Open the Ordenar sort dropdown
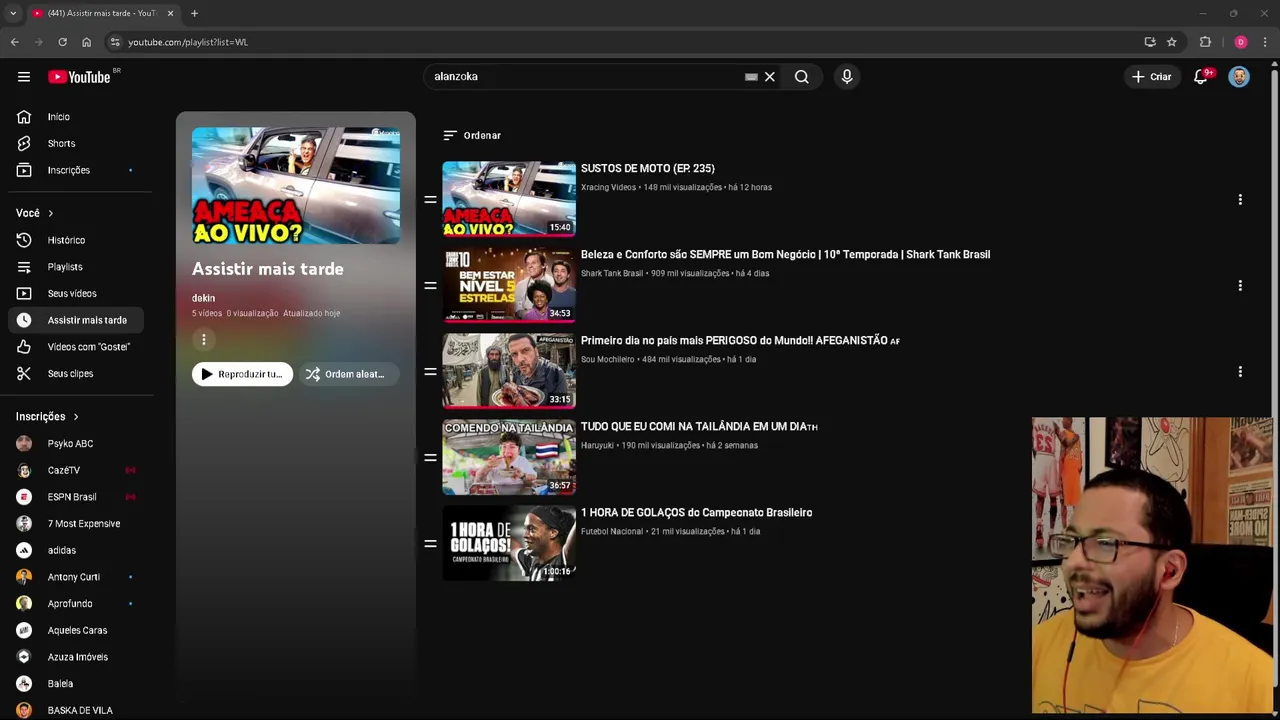Viewport: 1280px width, 720px height. pos(472,135)
